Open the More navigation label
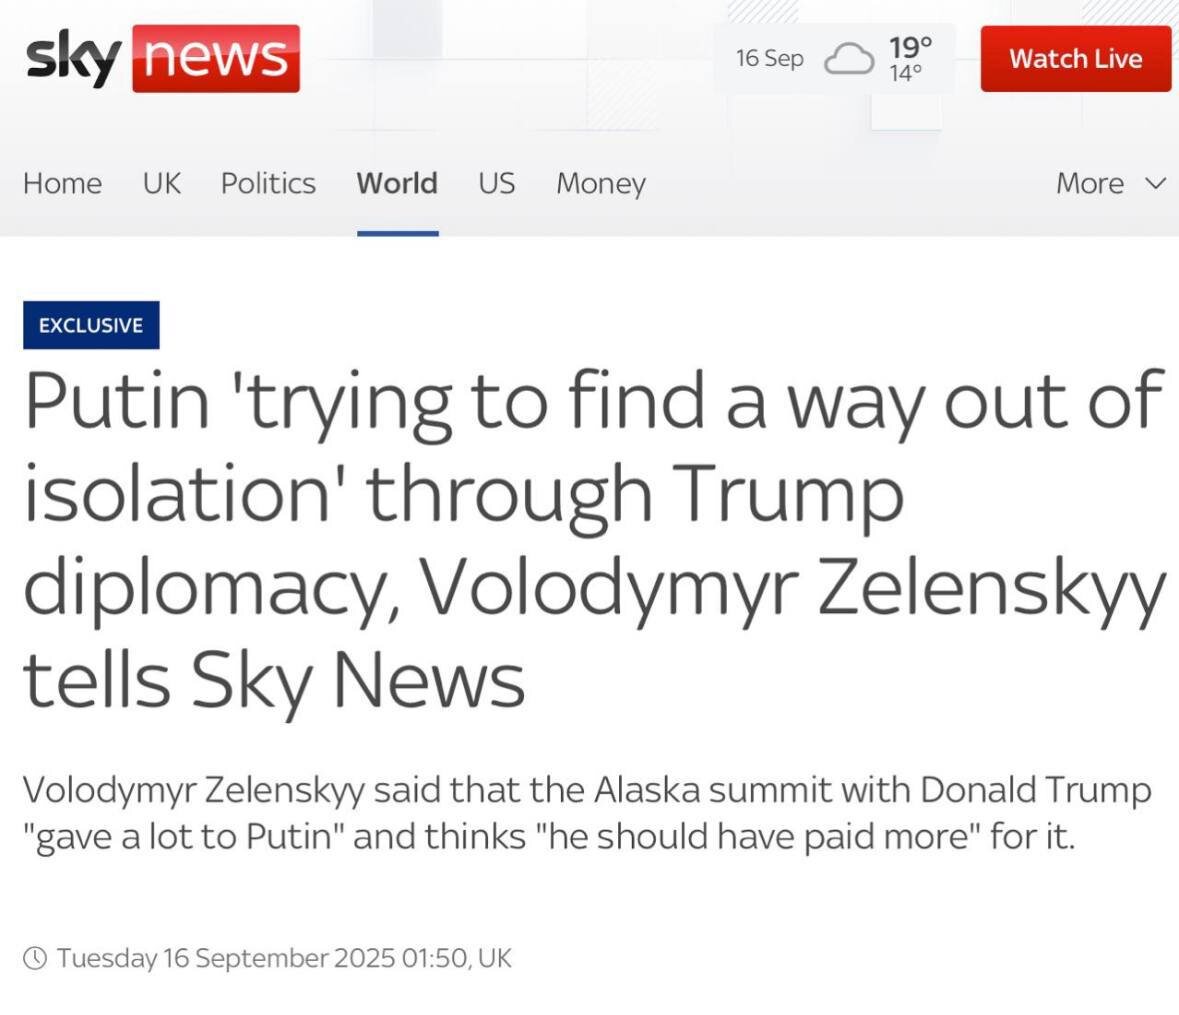 [x=1089, y=184]
